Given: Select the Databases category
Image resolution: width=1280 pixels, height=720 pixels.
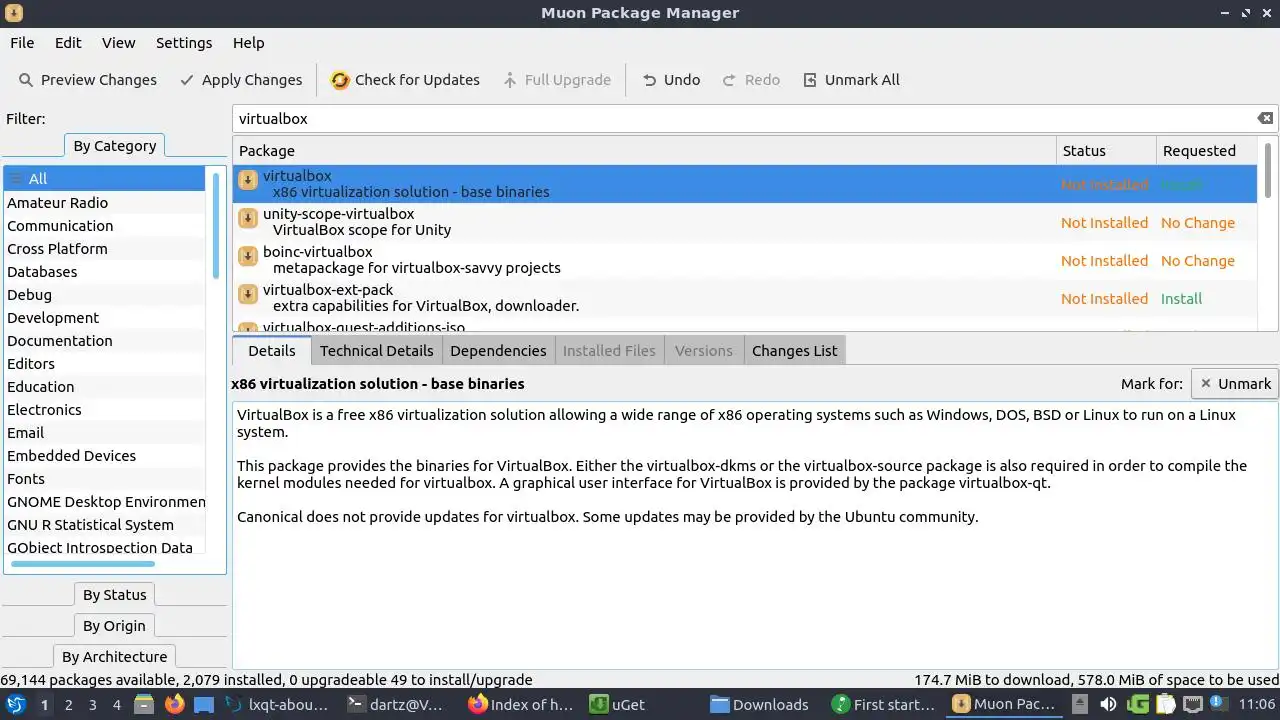Looking at the screenshot, I should [104, 272].
